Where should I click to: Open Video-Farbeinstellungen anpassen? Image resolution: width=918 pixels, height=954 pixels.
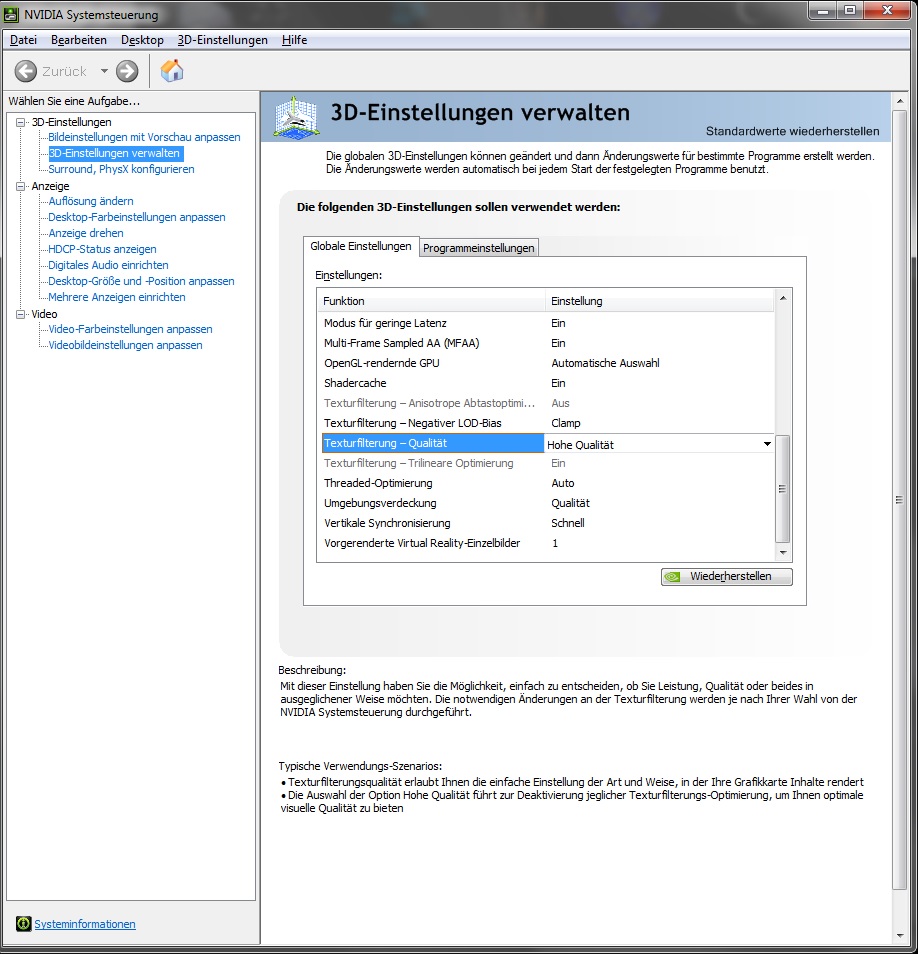(130, 329)
